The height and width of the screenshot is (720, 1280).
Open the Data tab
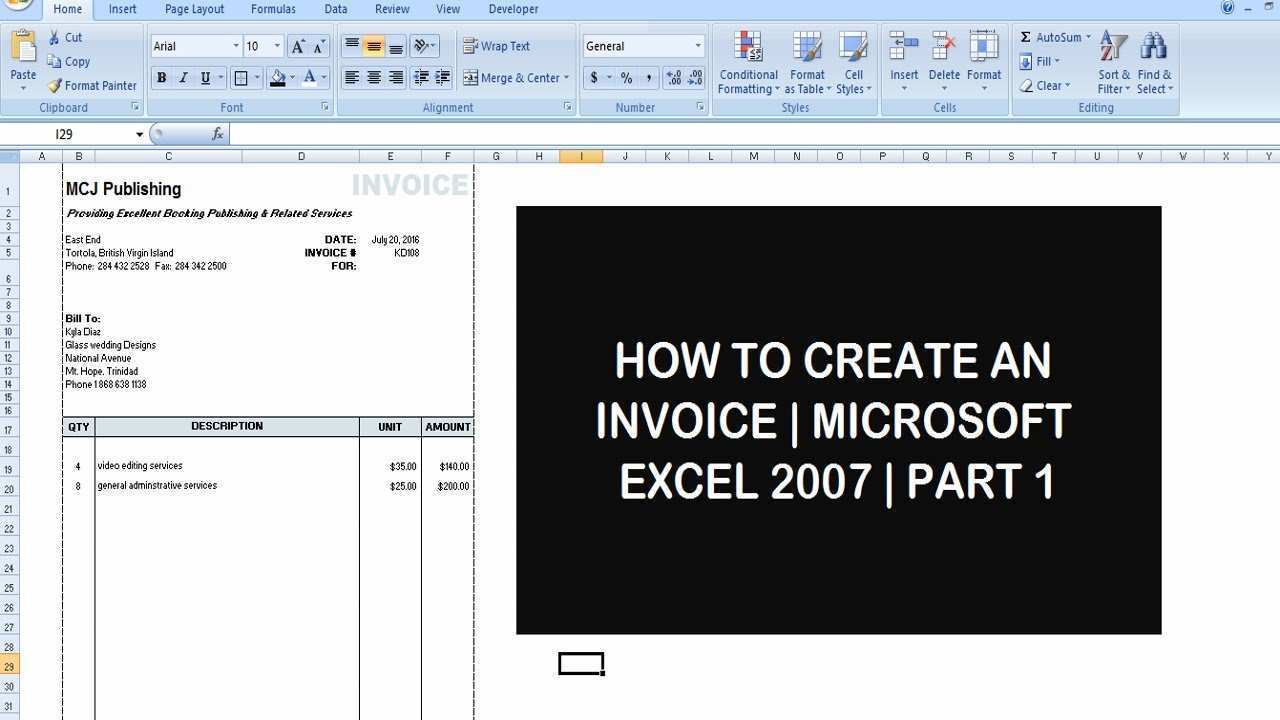(x=336, y=9)
